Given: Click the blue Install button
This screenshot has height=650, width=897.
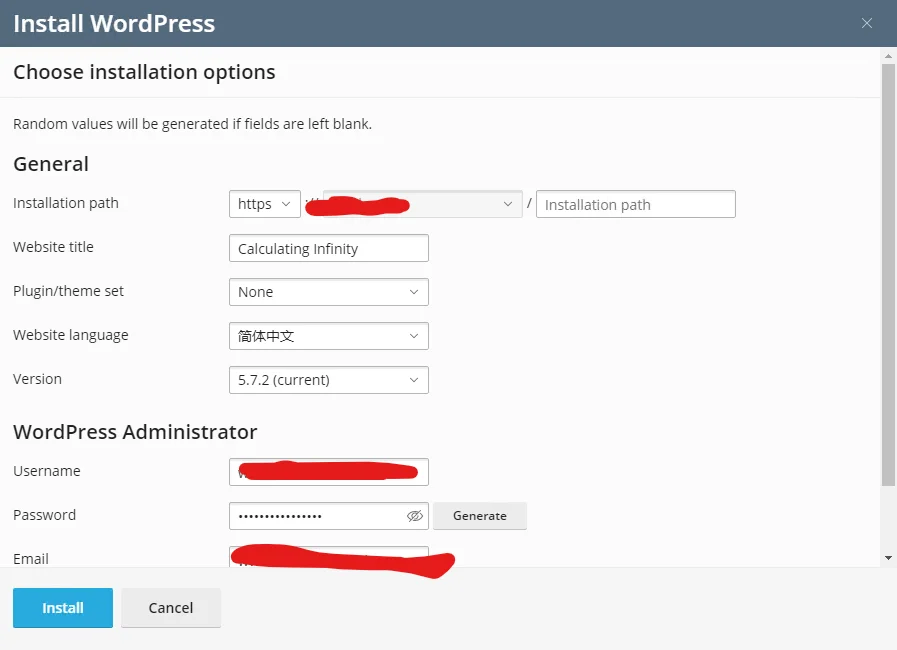Looking at the screenshot, I should [x=63, y=608].
